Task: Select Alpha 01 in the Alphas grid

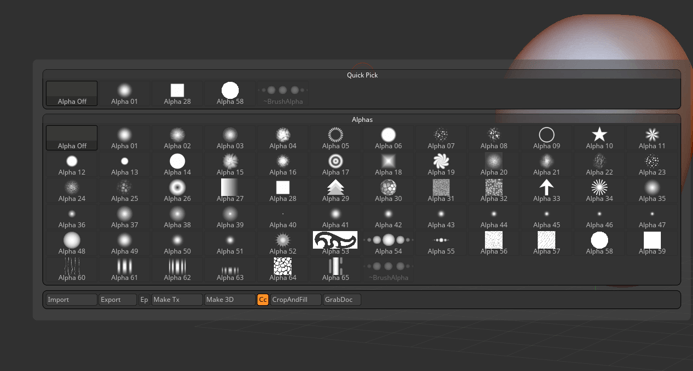Action: click(x=125, y=138)
